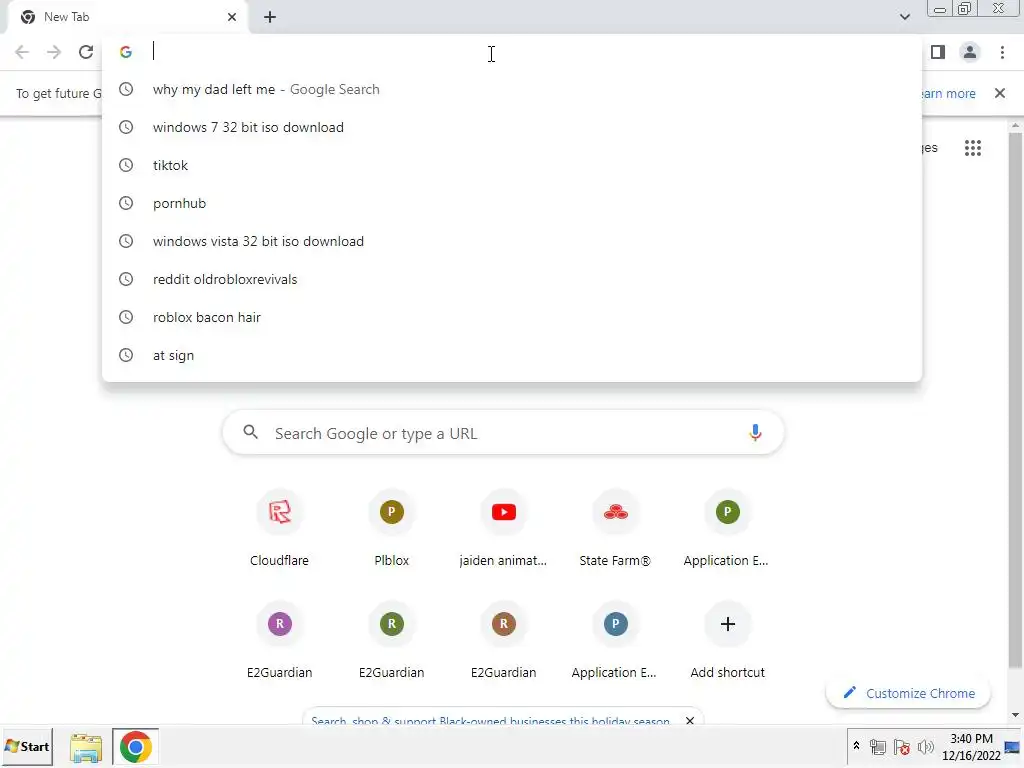This screenshot has height=768, width=1024.
Task: Open the Chrome three-dot menu
Action: point(1002,52)
